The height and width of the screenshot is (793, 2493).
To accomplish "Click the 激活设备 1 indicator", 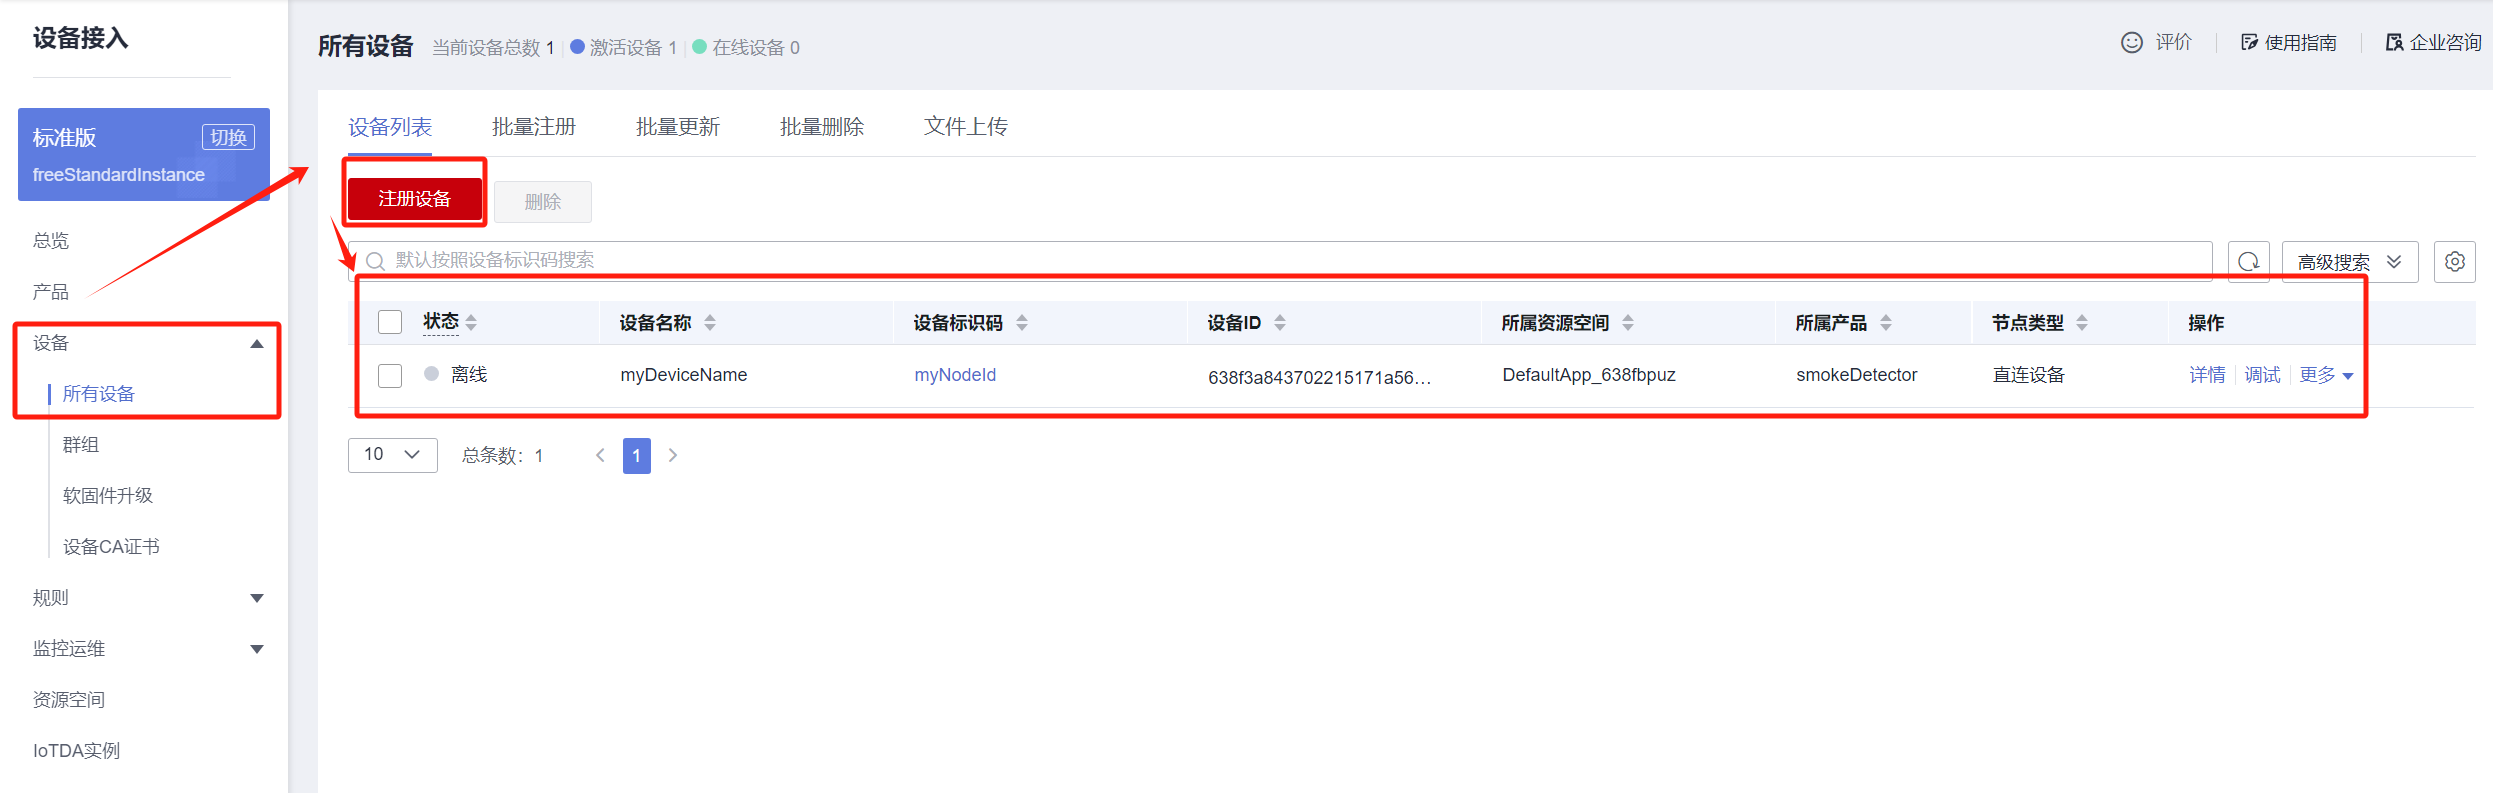I will pyautogui.click(x=624, y=48).
